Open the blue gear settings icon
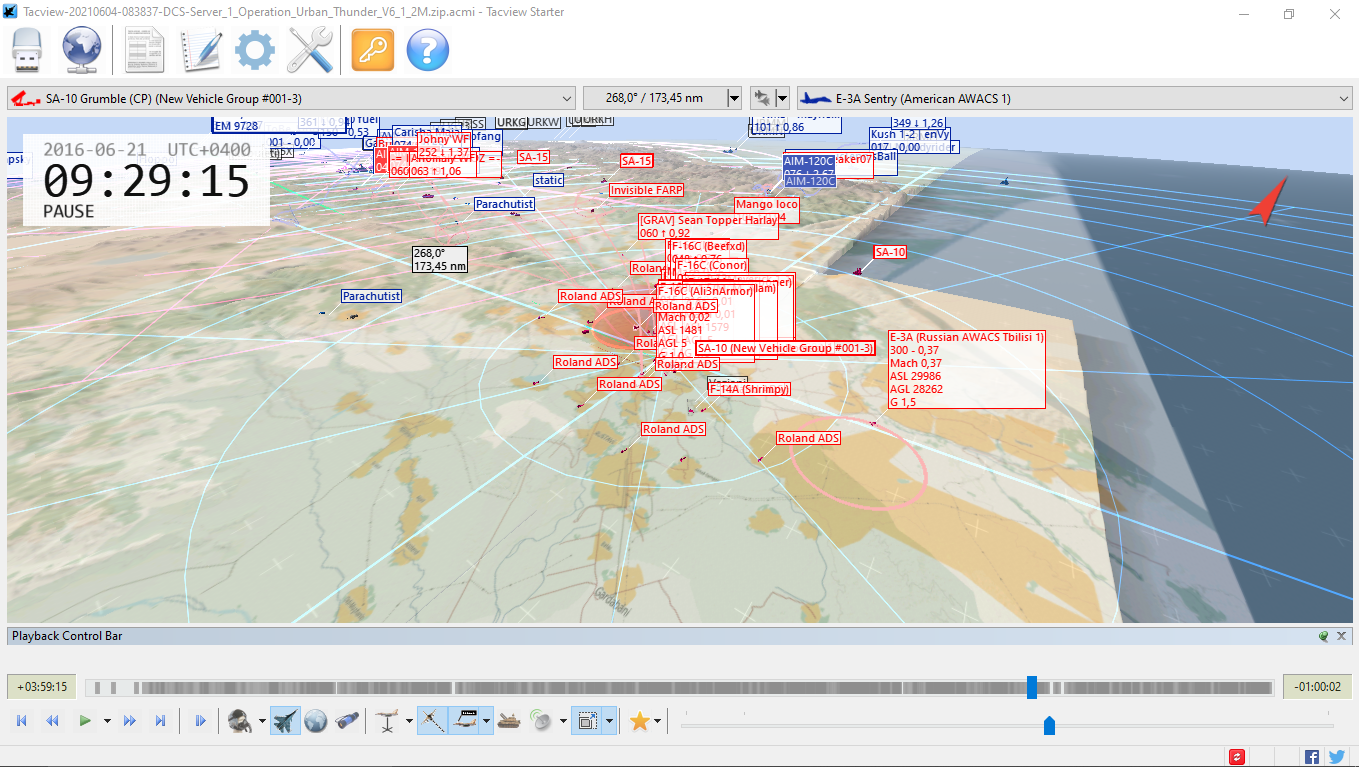Image resolution: width=1359 pixels, height=767 pixels. point(255,50)
